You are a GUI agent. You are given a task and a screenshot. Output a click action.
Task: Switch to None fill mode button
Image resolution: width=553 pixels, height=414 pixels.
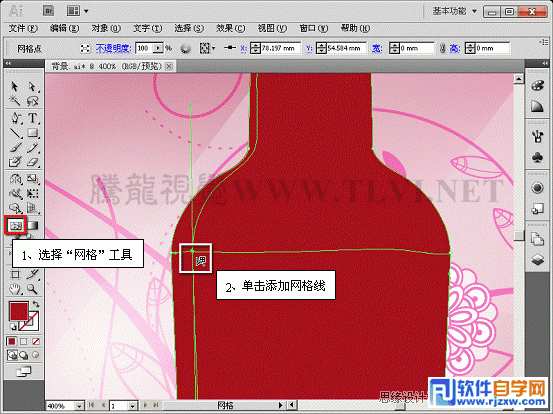pyautogui.click(x=36, y=341)
